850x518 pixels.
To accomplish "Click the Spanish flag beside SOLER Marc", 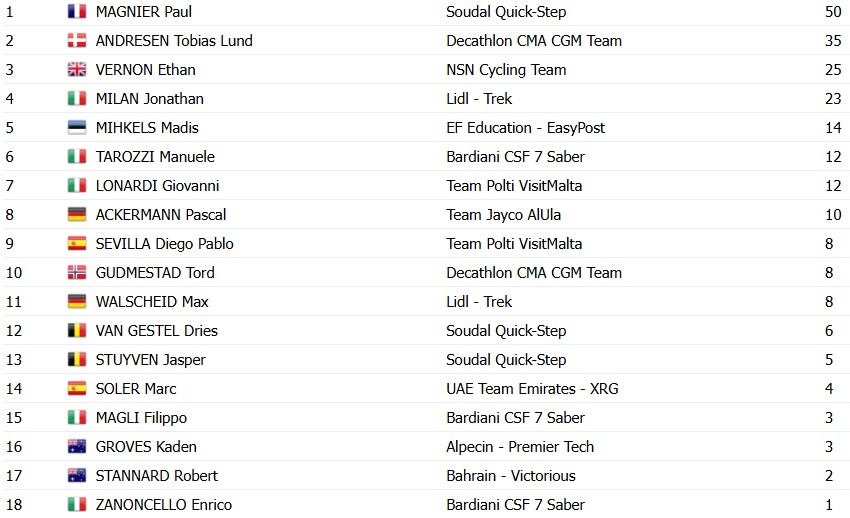I will pyautogui.click(x=76, y=388).
